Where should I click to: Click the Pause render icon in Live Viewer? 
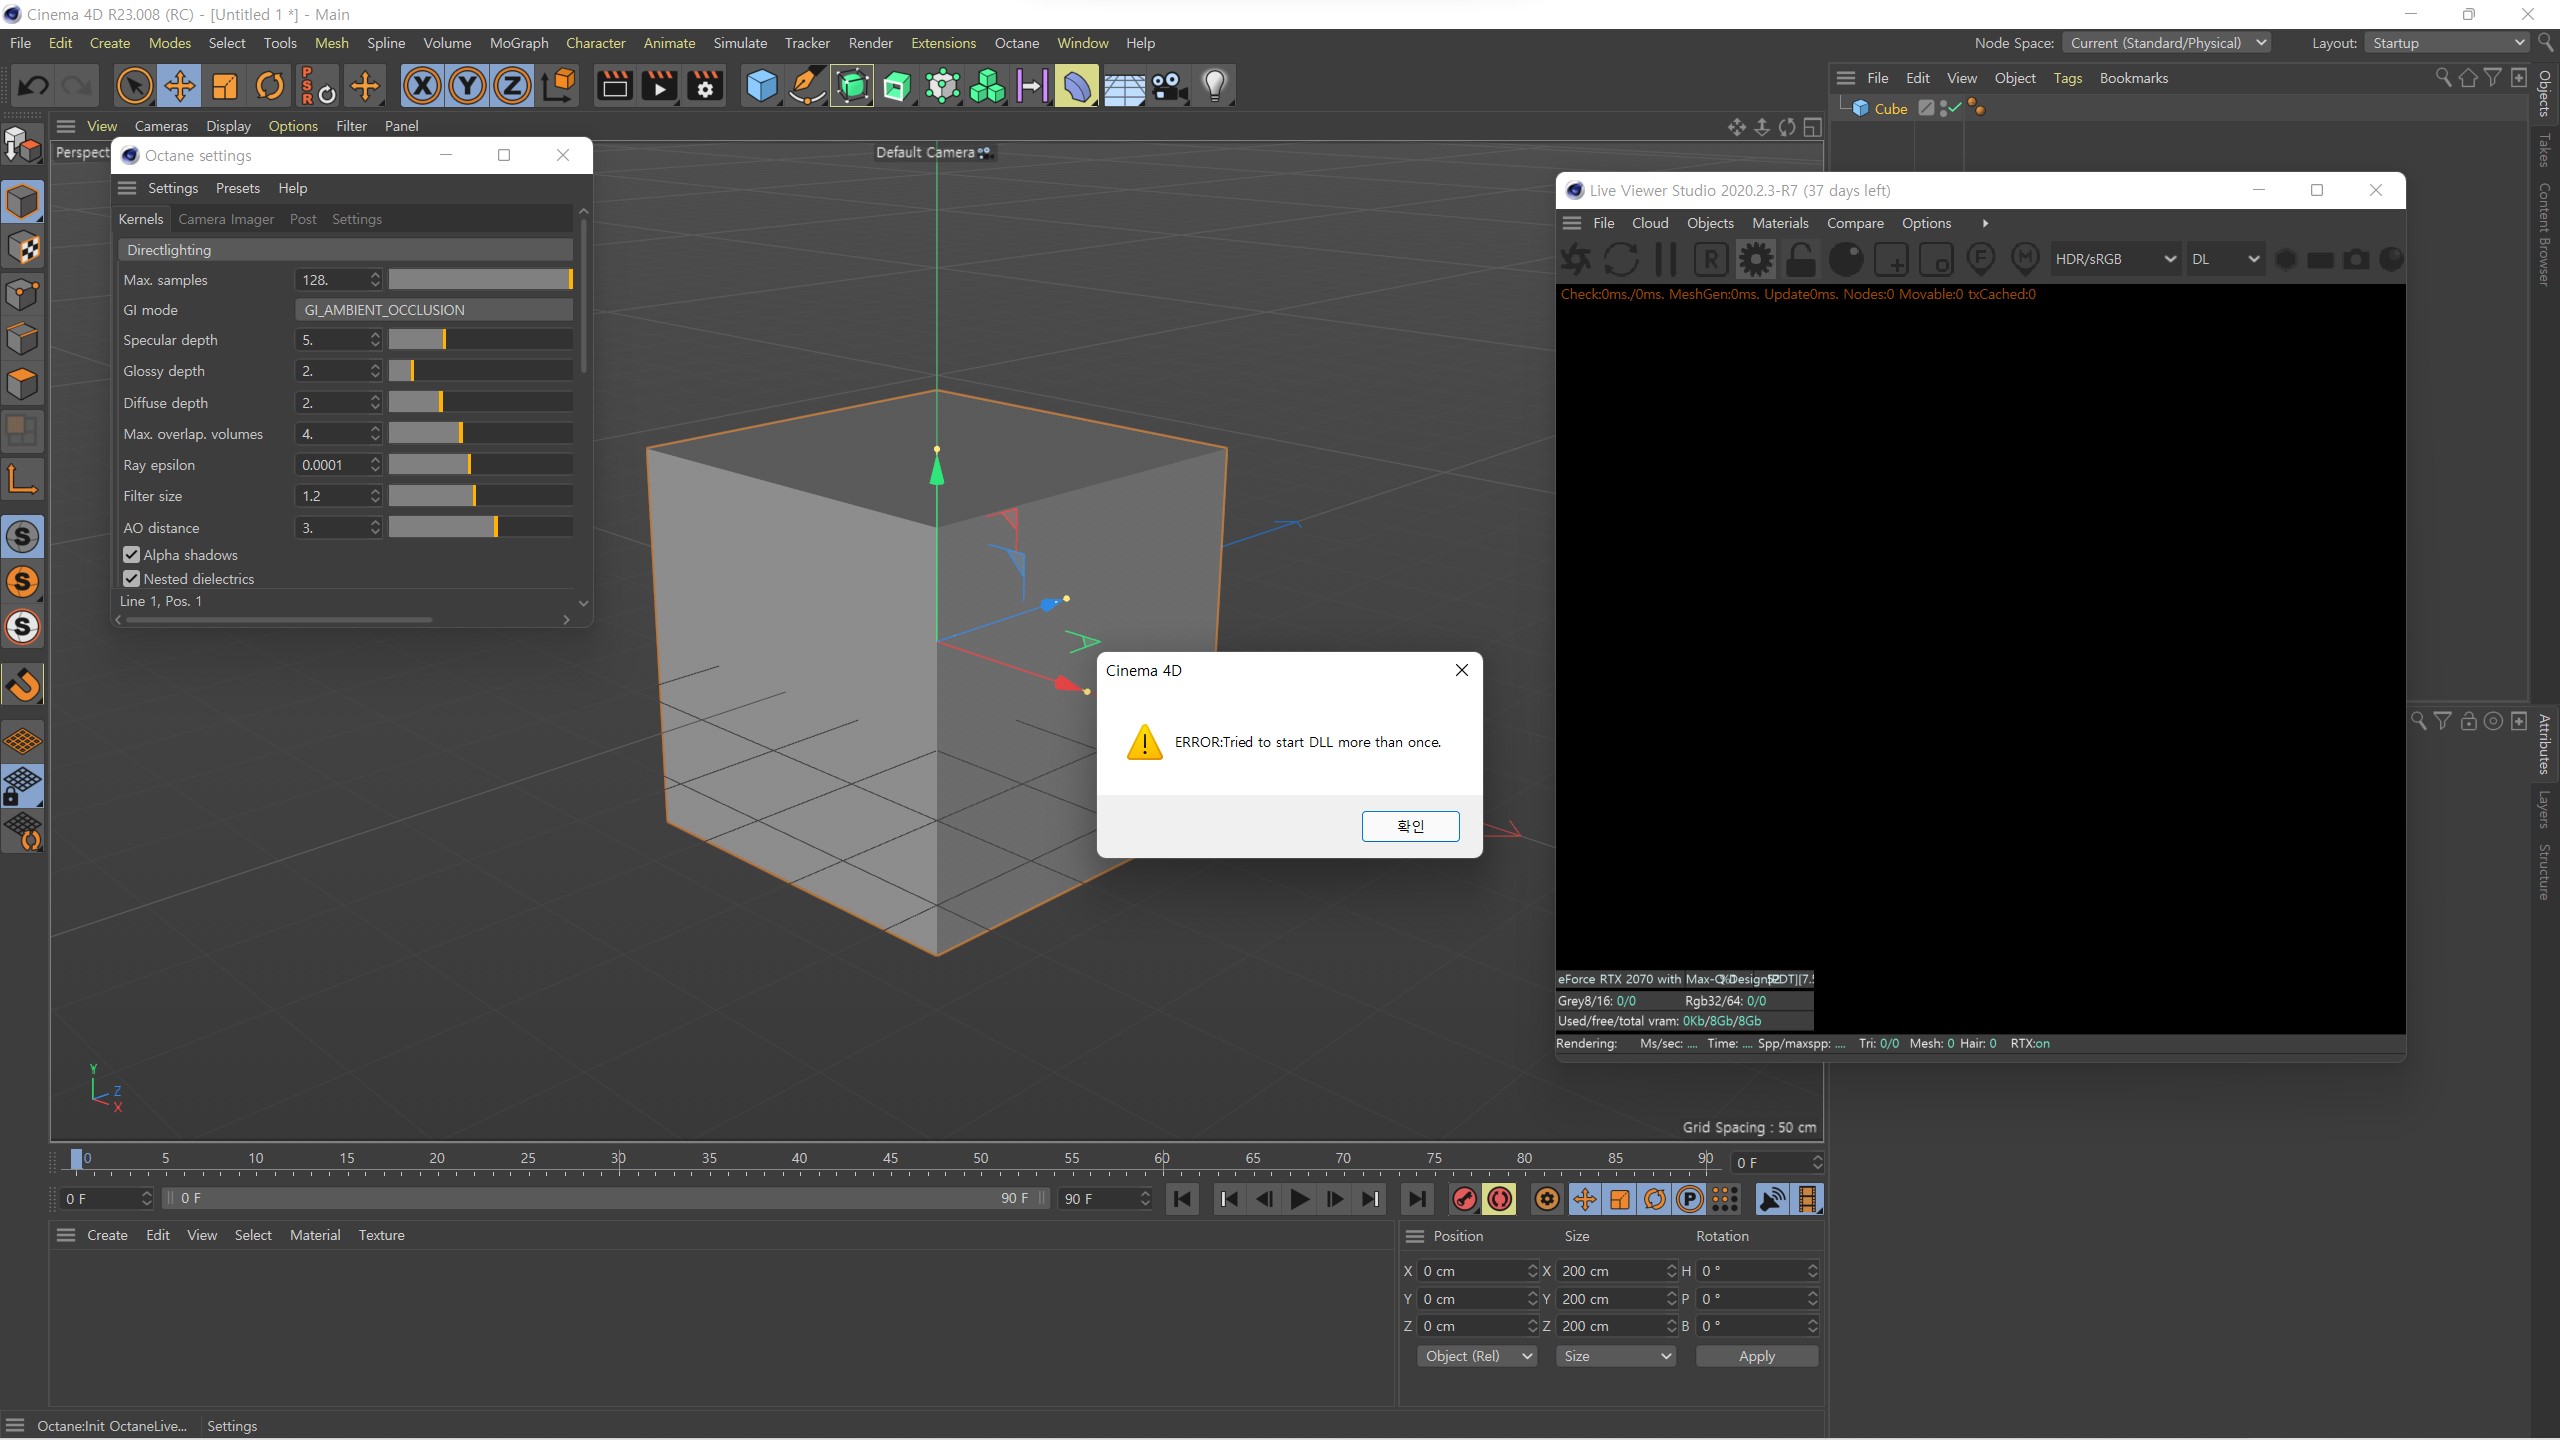(1666, 259)
